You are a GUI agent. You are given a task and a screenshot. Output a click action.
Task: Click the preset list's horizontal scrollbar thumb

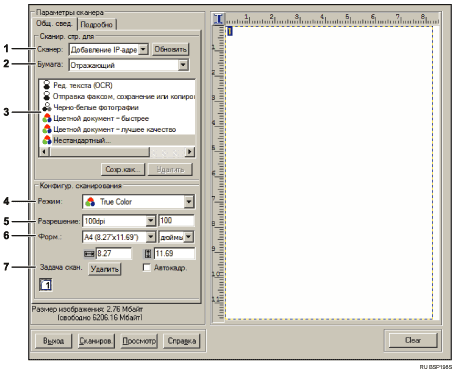tap(100, 152)
